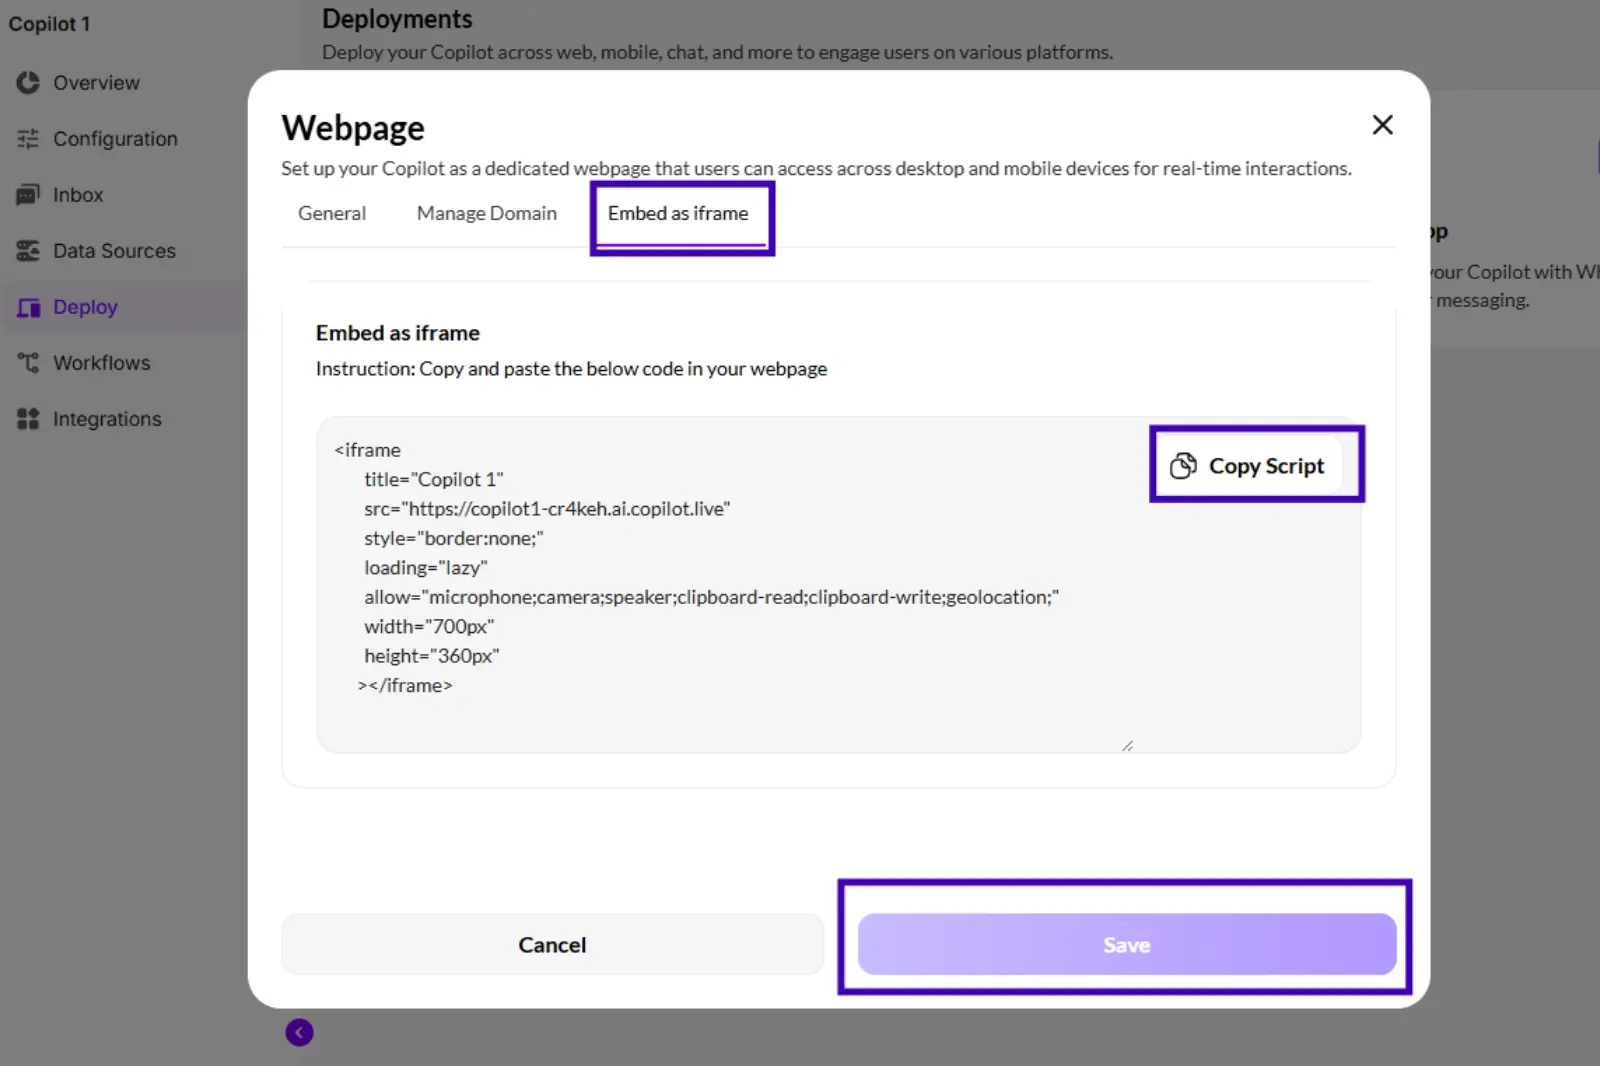Viewport: 1600px width, 1066px height.
Task: Open the Manage Domain tab
Action: [x=487, y=213]
